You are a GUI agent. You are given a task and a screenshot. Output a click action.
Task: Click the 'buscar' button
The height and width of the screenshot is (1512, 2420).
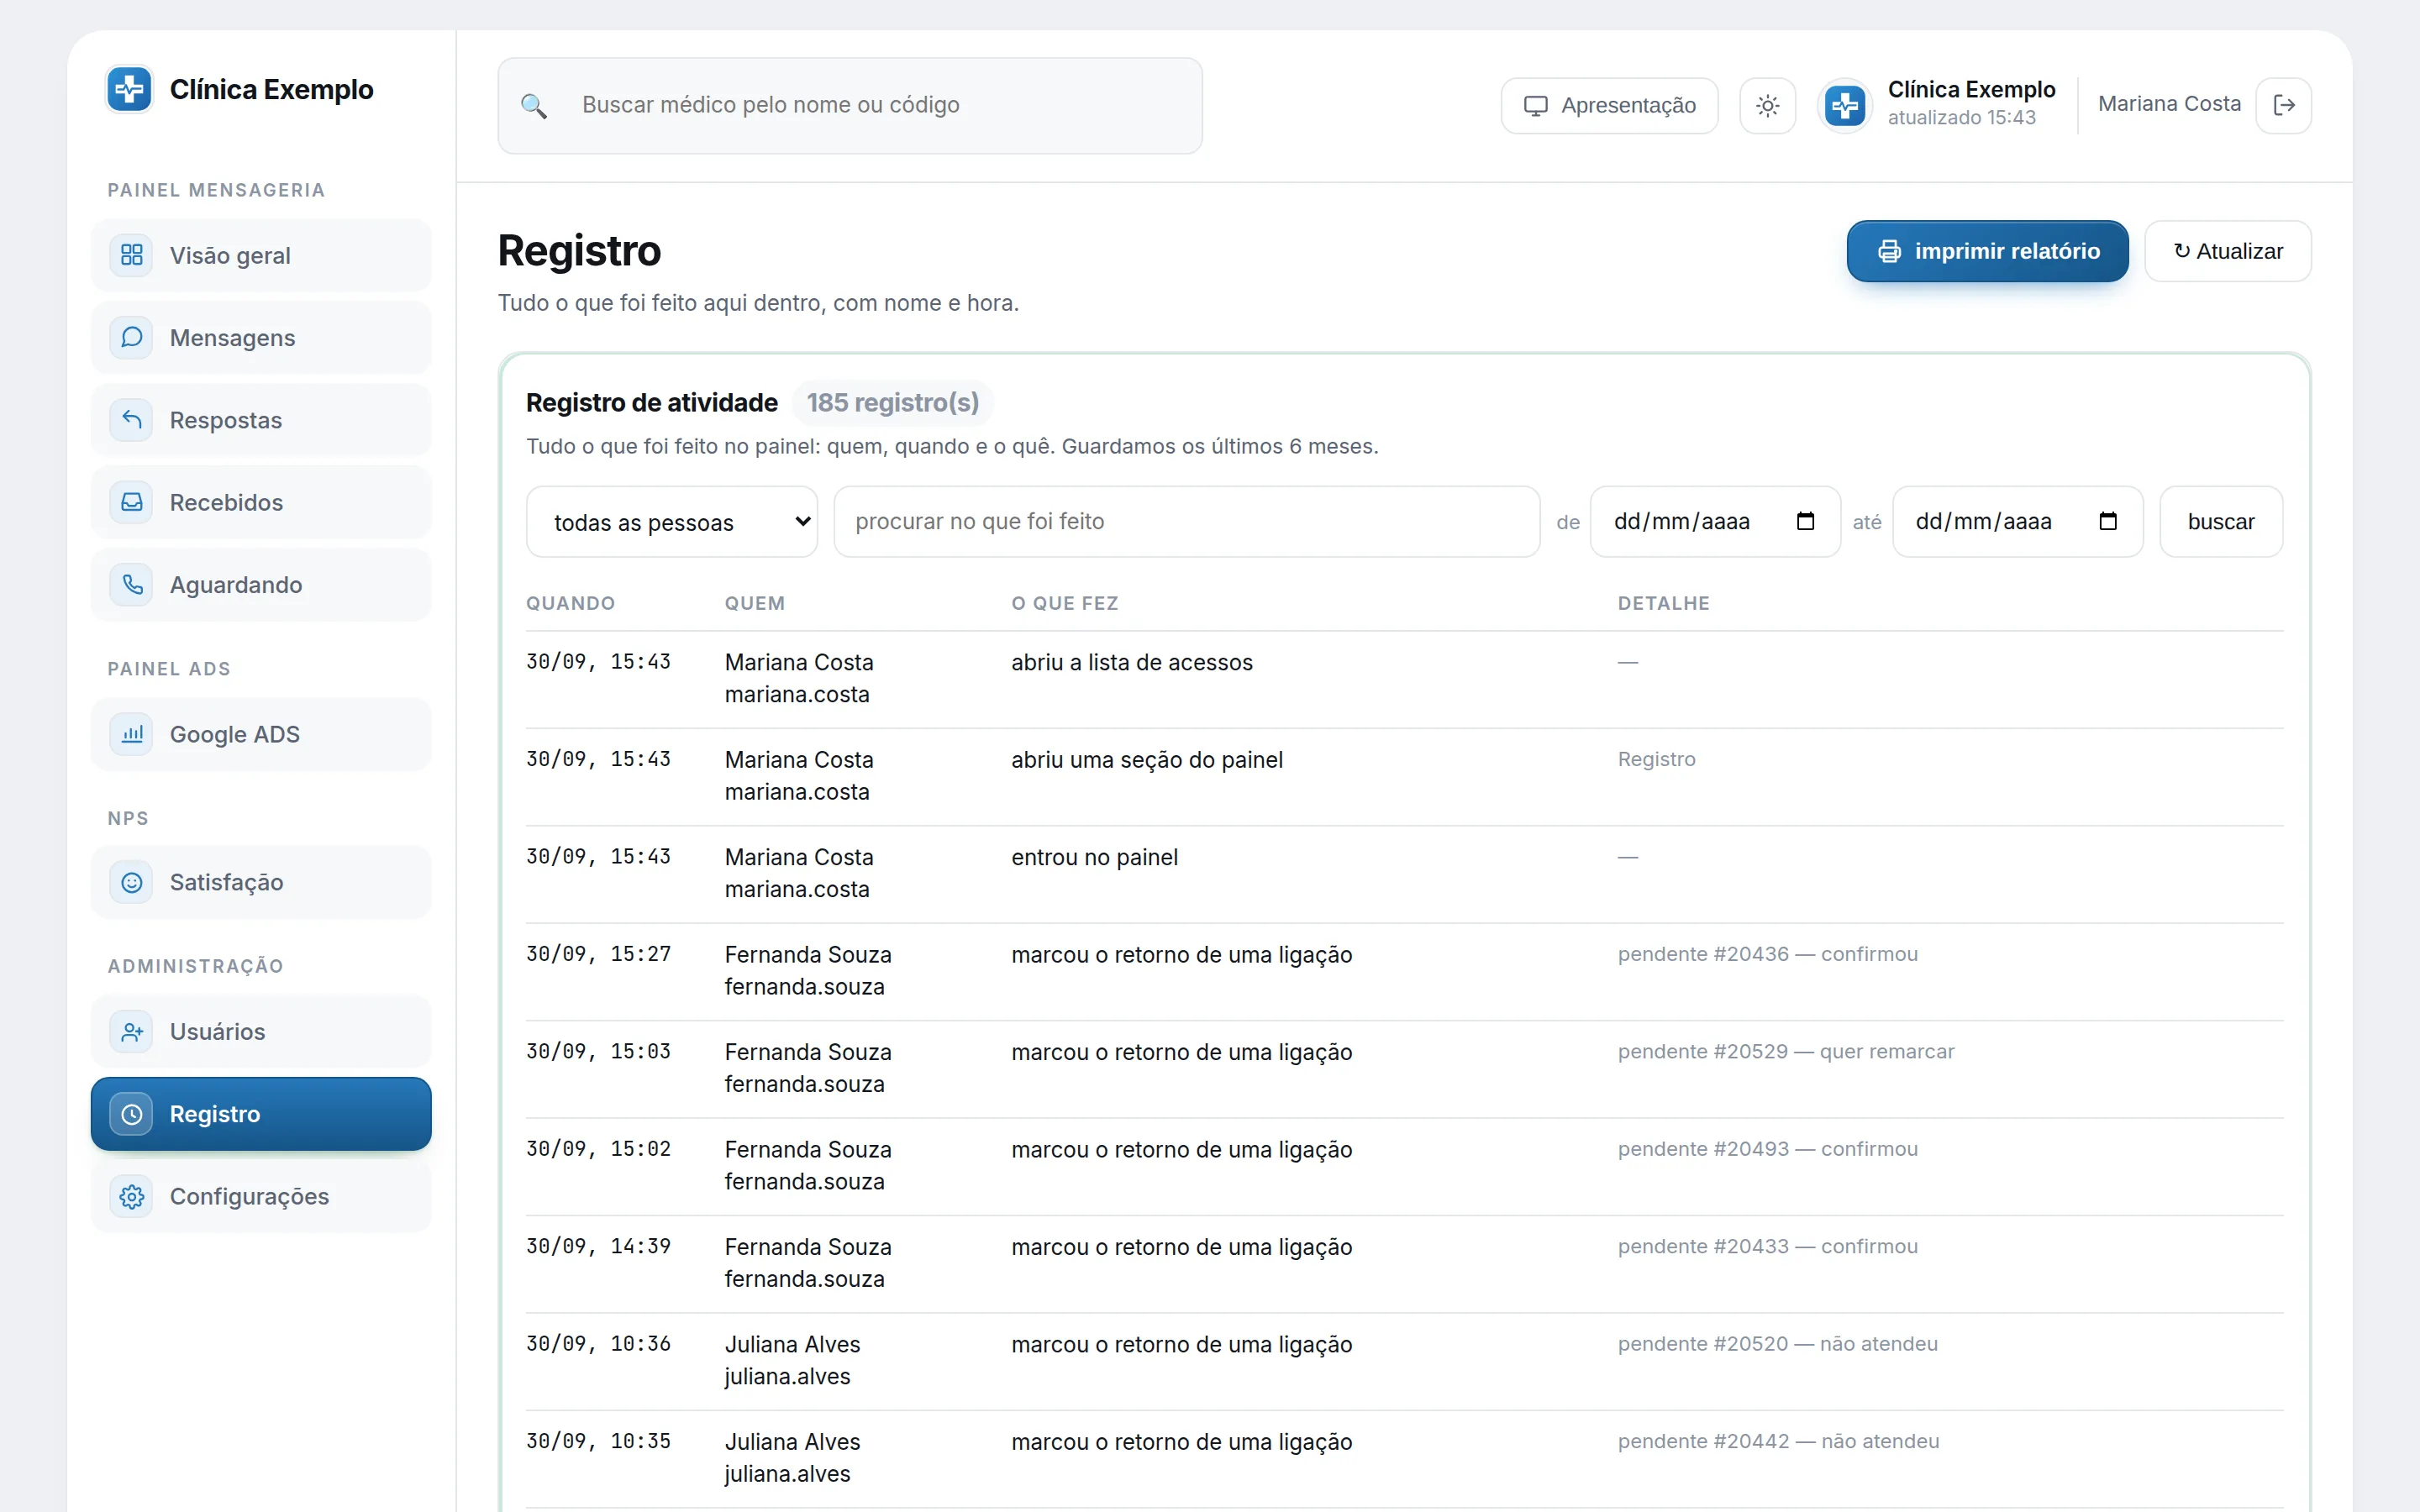tap(2221, 521)
